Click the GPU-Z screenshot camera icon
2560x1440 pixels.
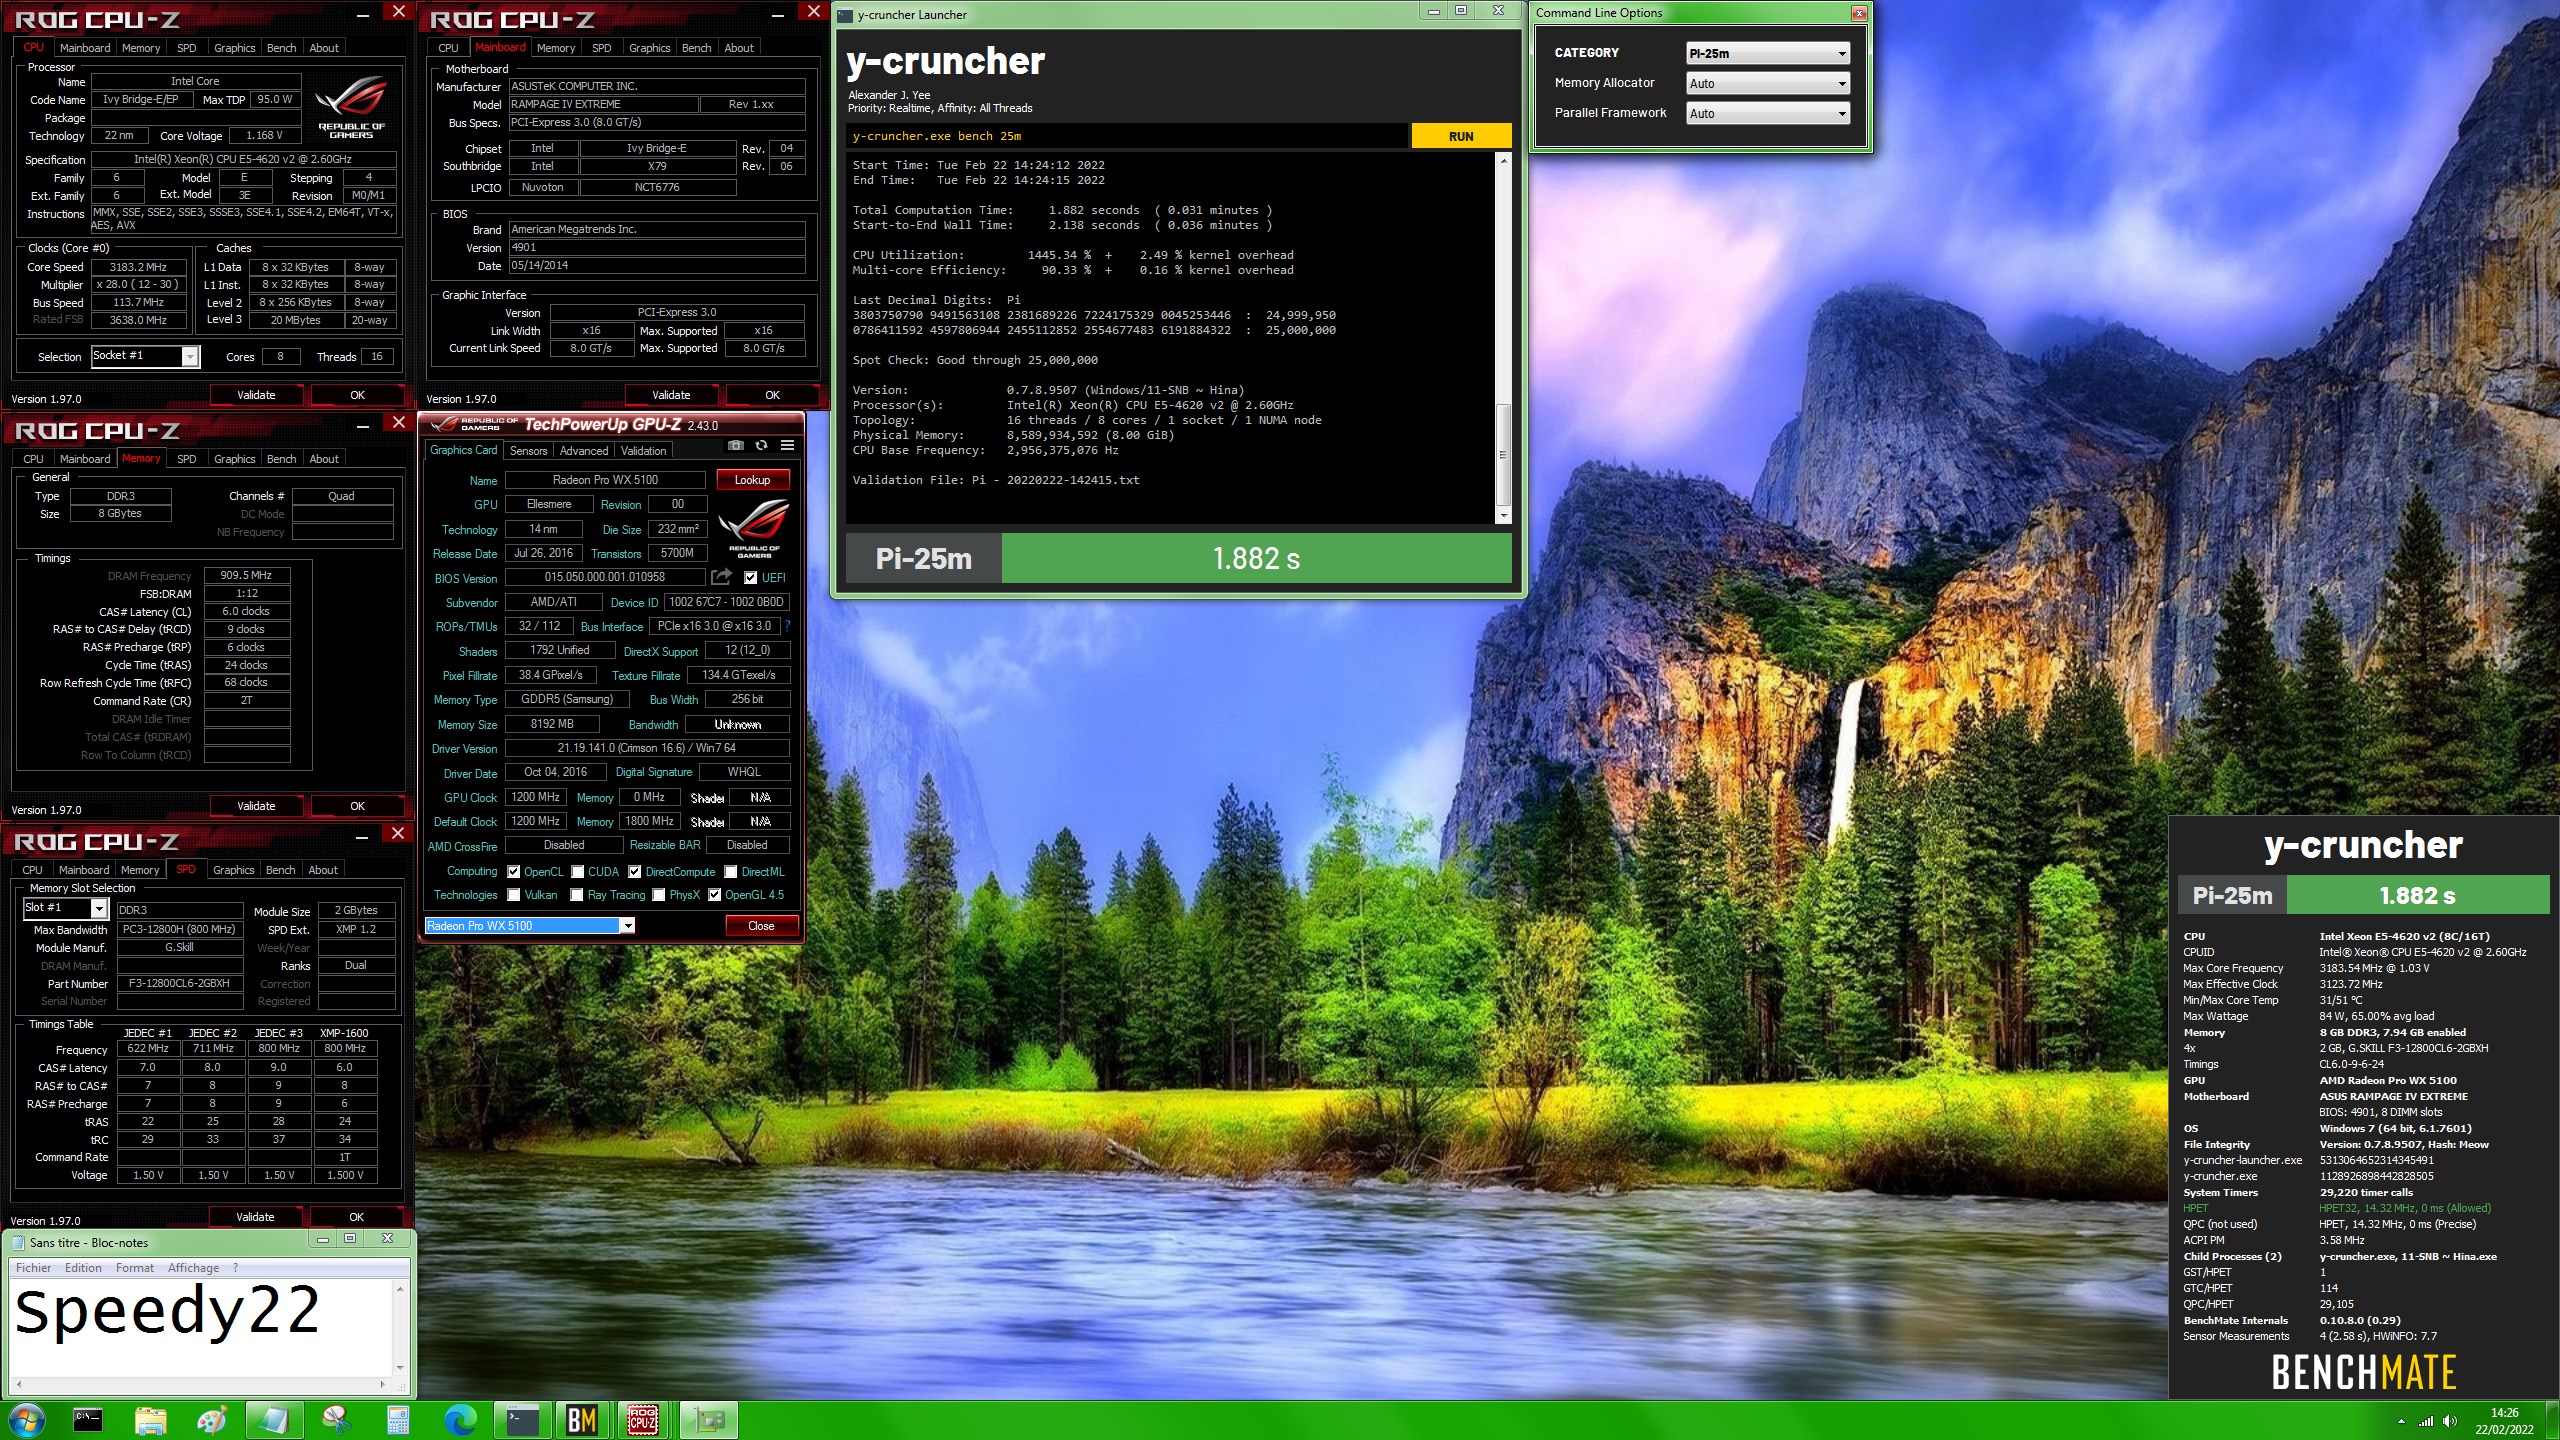coord(736,446)
